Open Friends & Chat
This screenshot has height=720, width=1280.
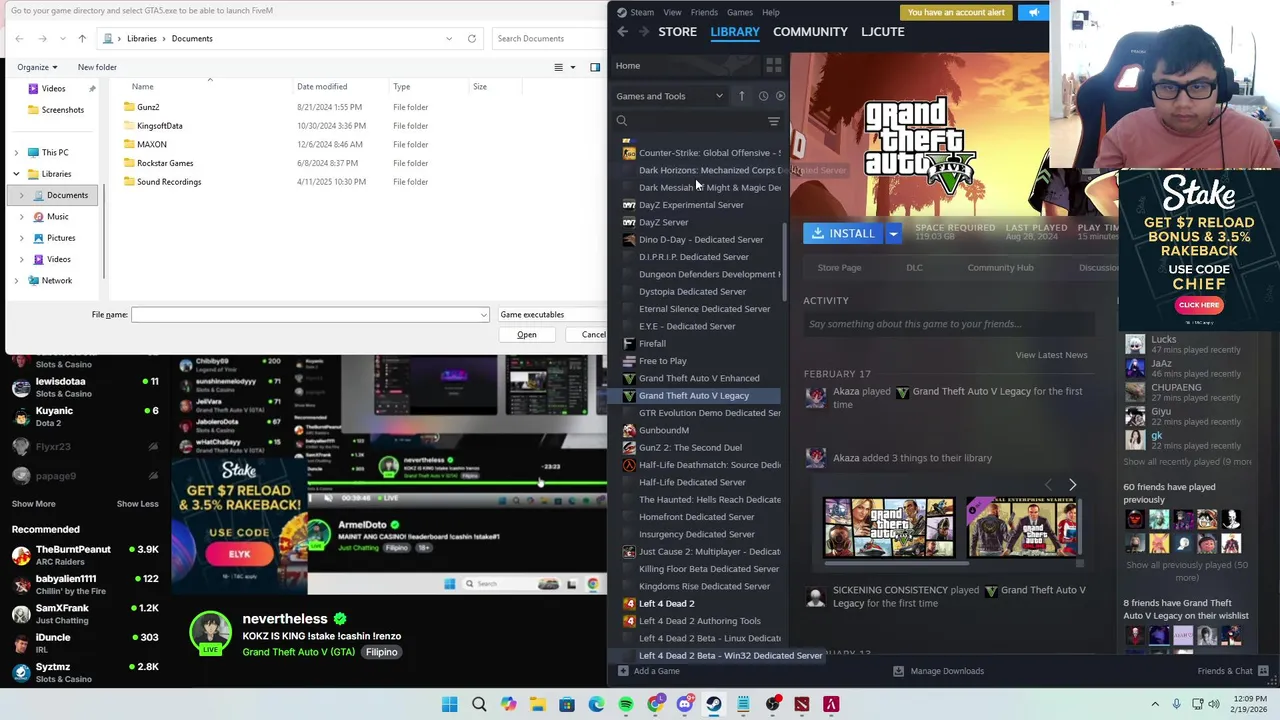1233,671
